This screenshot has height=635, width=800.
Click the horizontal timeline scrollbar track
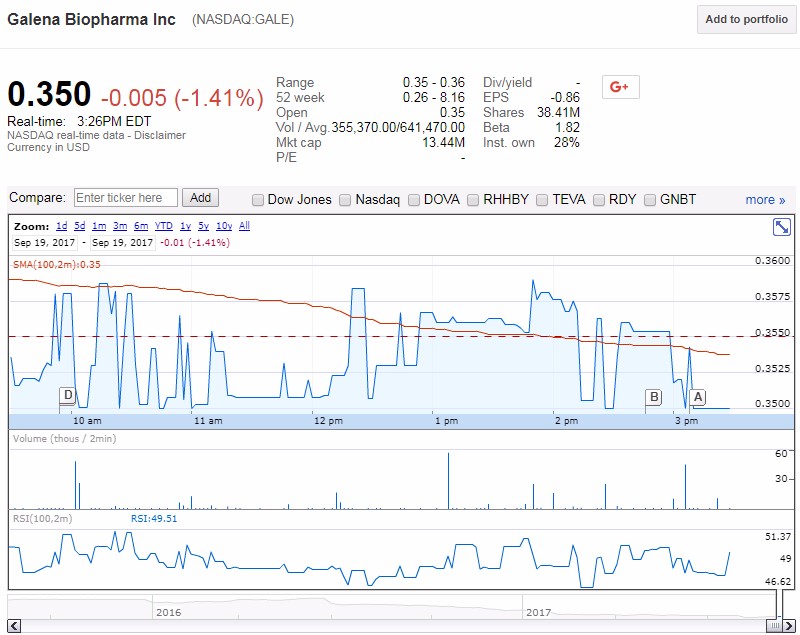(x=393, y=625)
